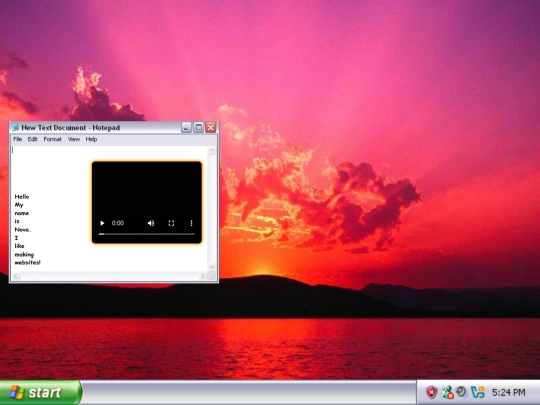Play the video in the Notepad window

(x=102, y=223)
